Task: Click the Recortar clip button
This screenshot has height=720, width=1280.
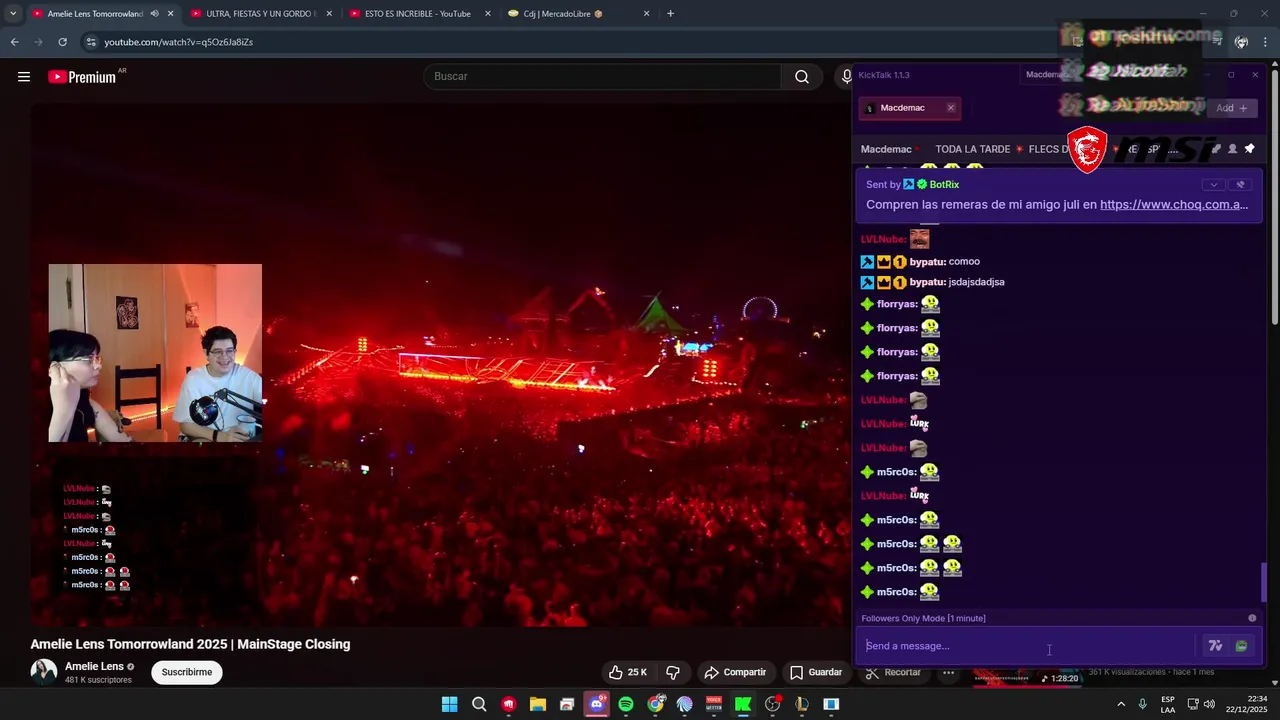Action: (893, 672)
